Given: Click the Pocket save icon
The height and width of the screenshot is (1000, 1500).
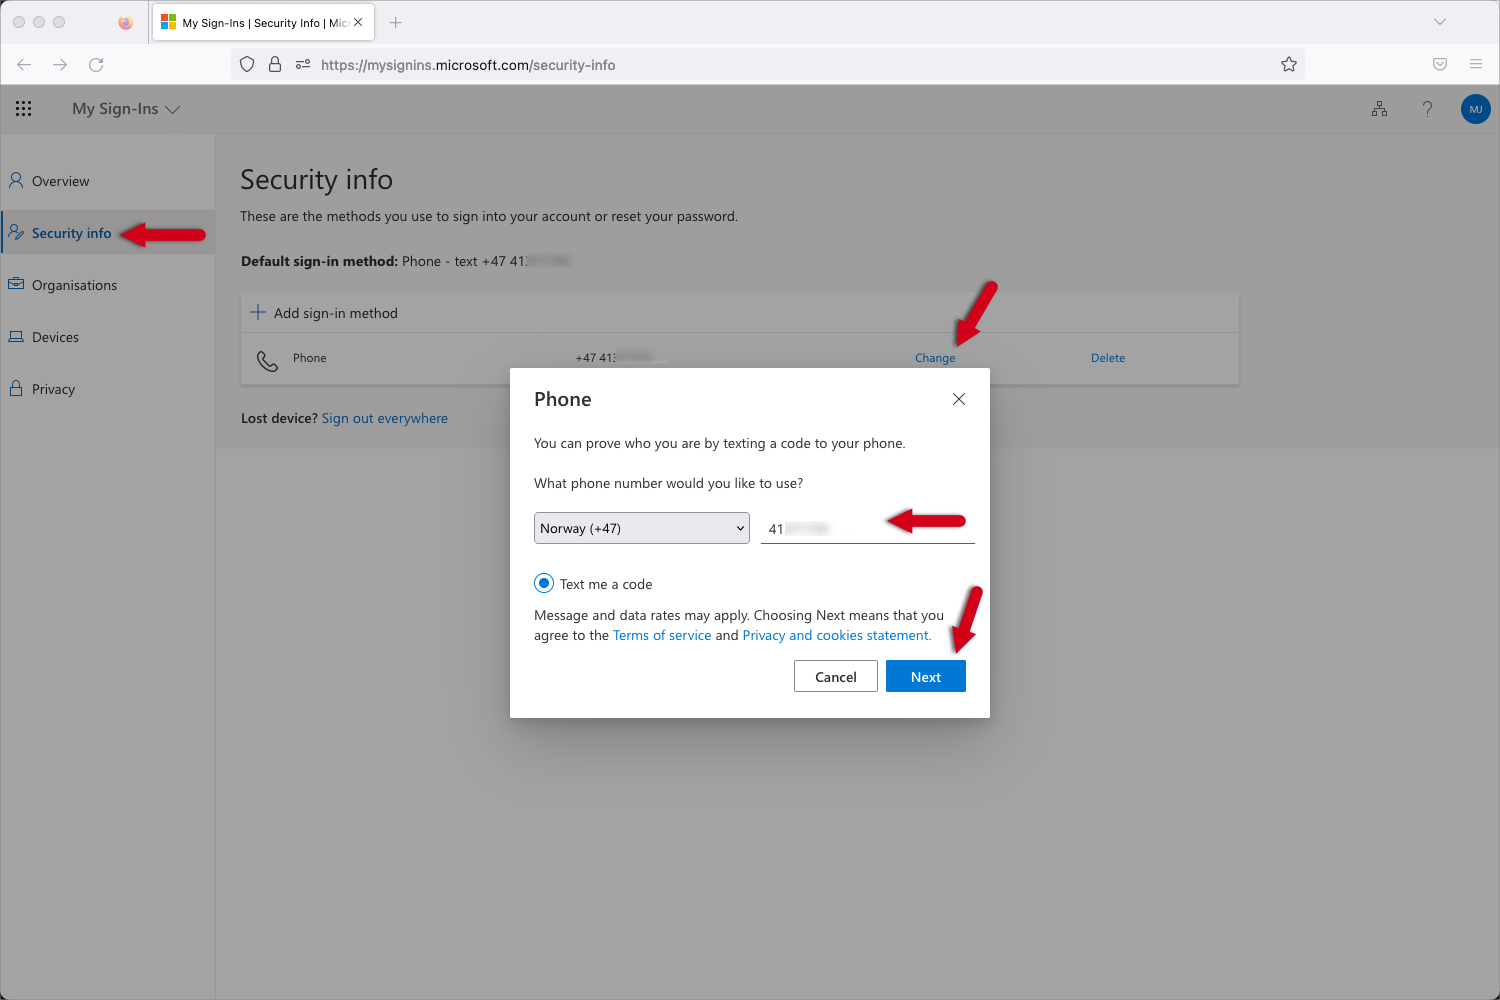Looking at the screenshot, I should click(x=1439, y=64).
